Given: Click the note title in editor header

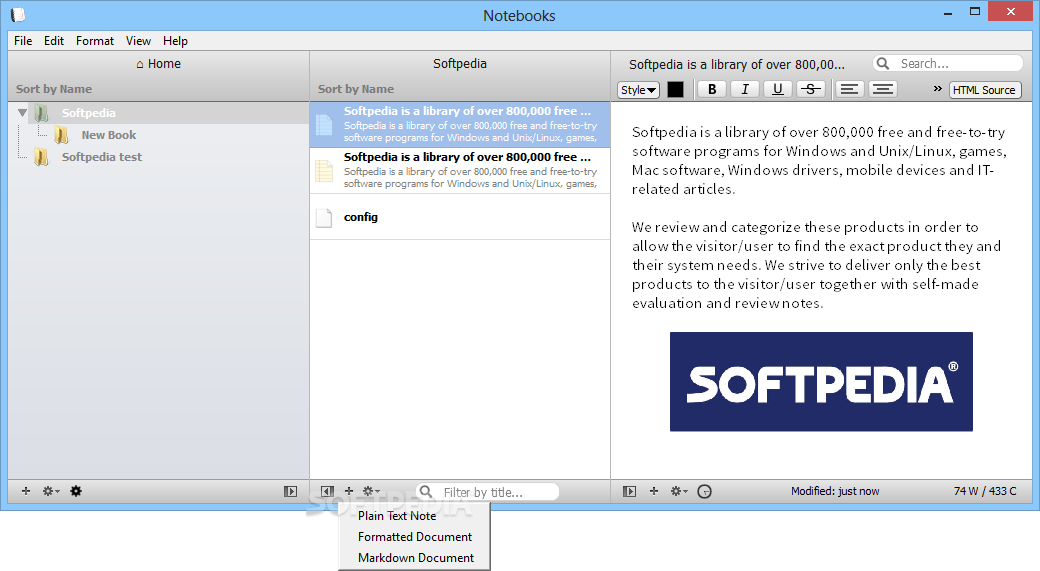Looking at the screenshot, I should 737,64.
